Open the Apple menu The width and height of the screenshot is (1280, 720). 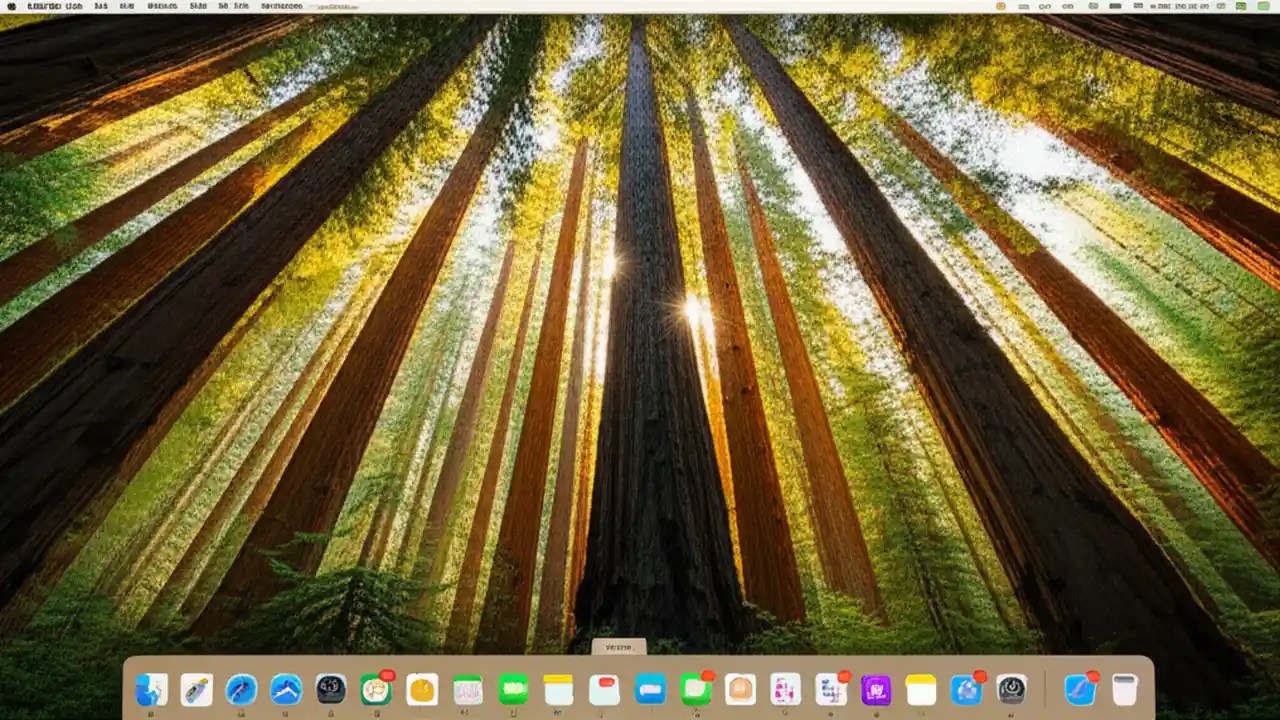coord(10,7)
